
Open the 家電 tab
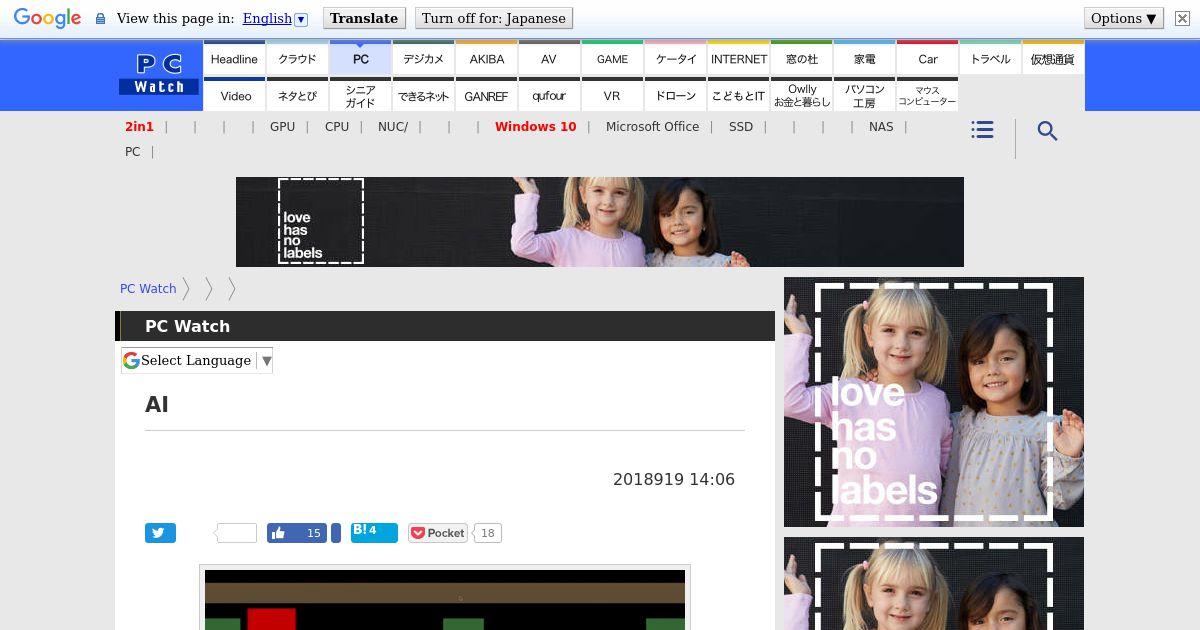coord(864,59)
